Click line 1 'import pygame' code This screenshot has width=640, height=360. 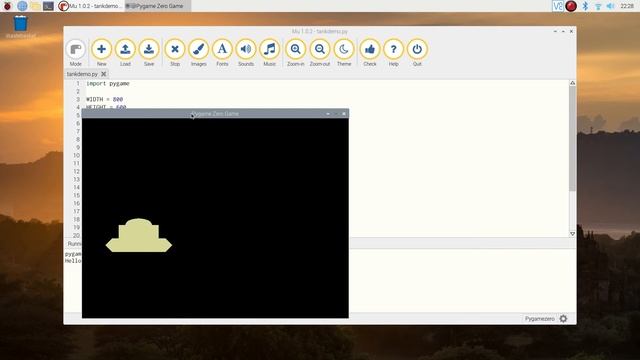(108, 83)
